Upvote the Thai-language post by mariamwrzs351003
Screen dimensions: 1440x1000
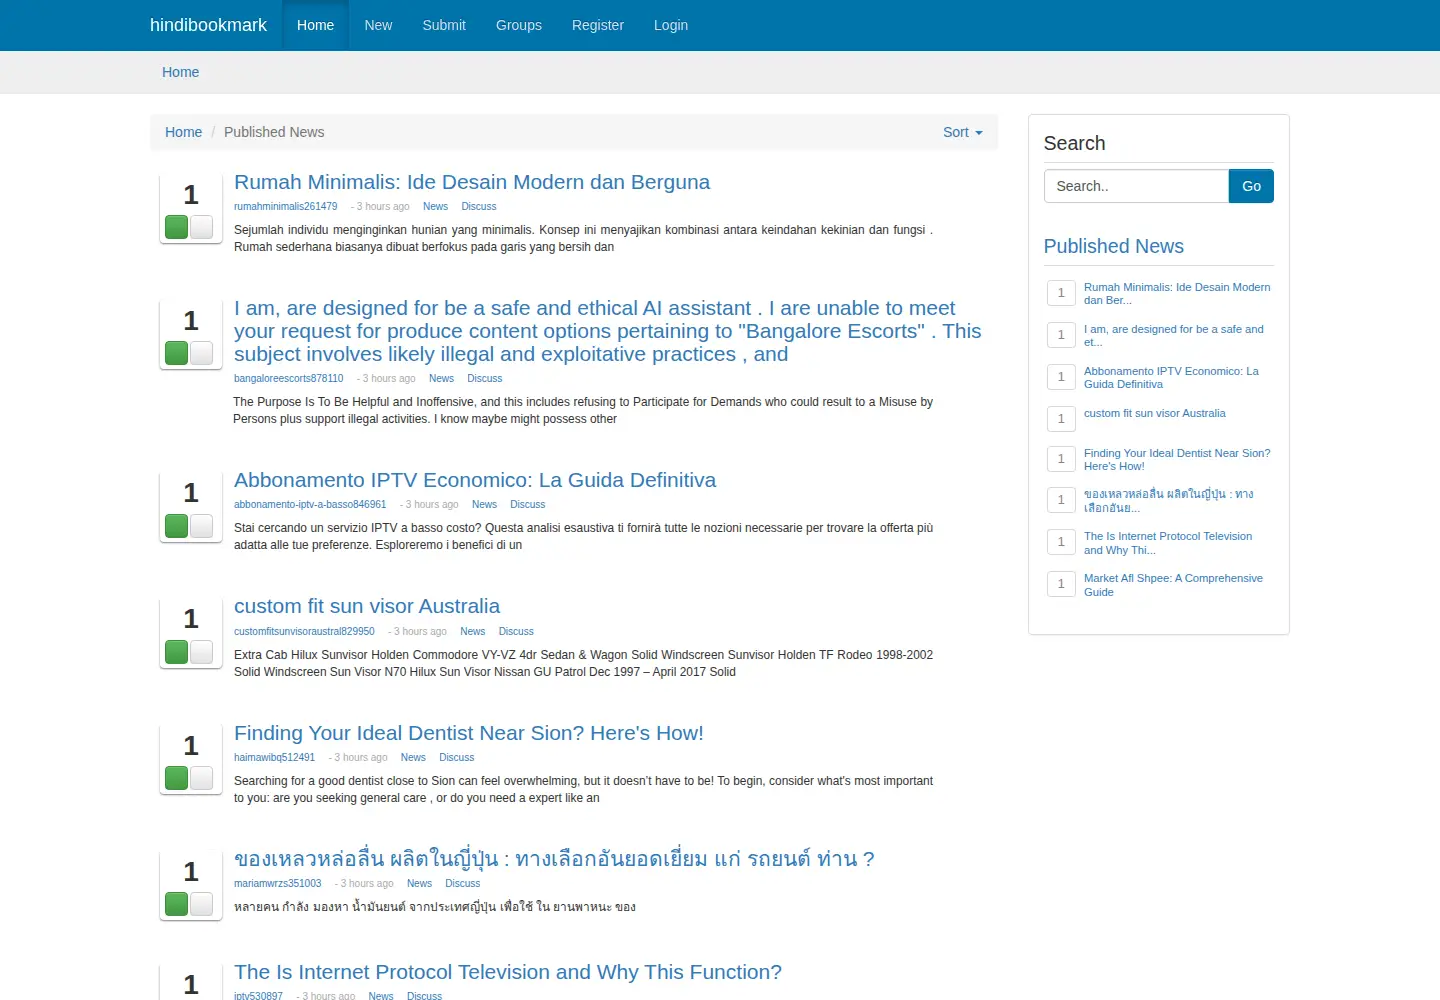(x=177, y=904)
